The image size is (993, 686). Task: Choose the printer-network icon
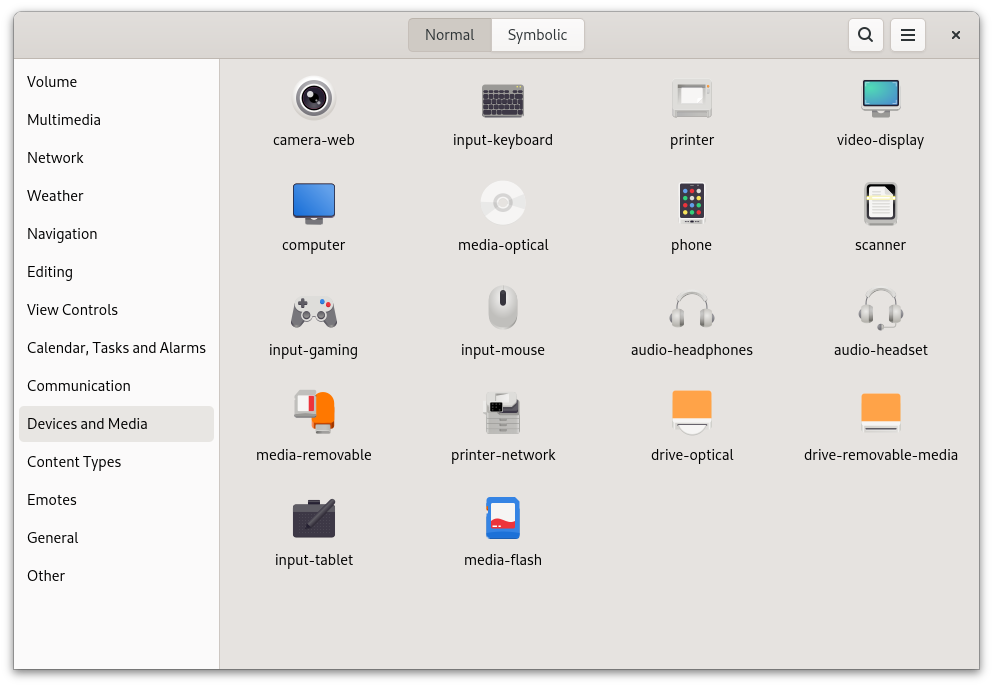(x=502, y=414)
